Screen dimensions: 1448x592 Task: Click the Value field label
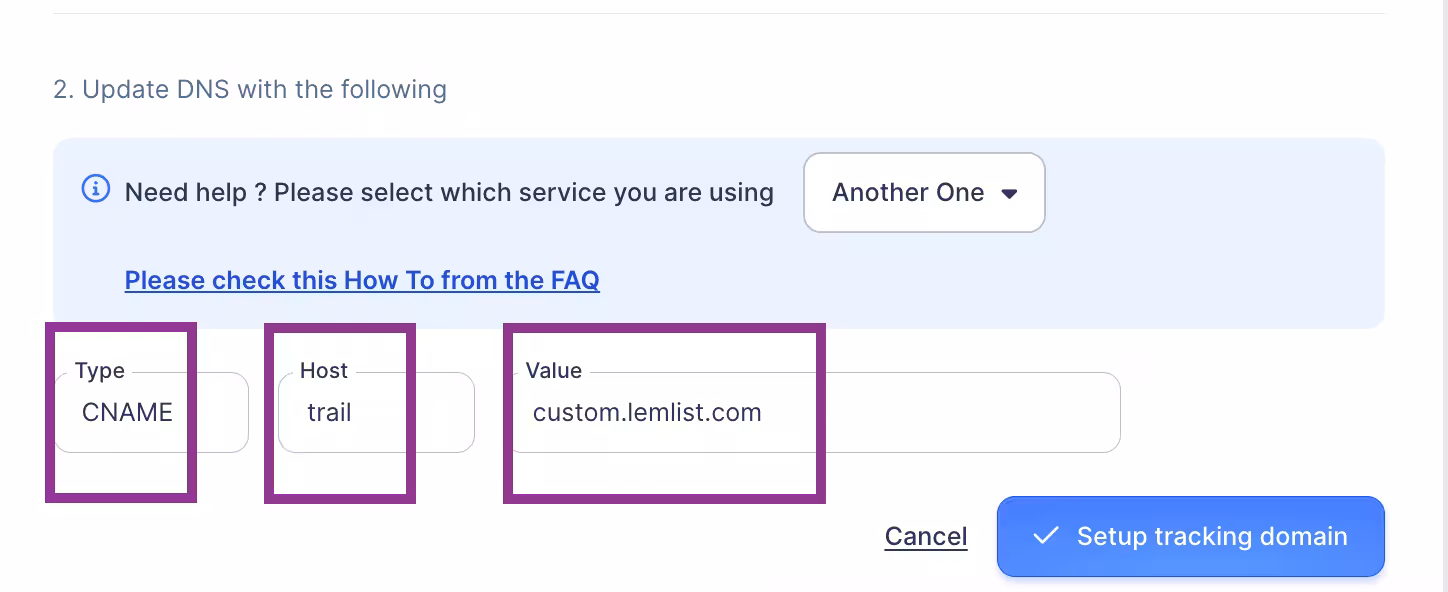pyautogui.click(x=554, y=371)
